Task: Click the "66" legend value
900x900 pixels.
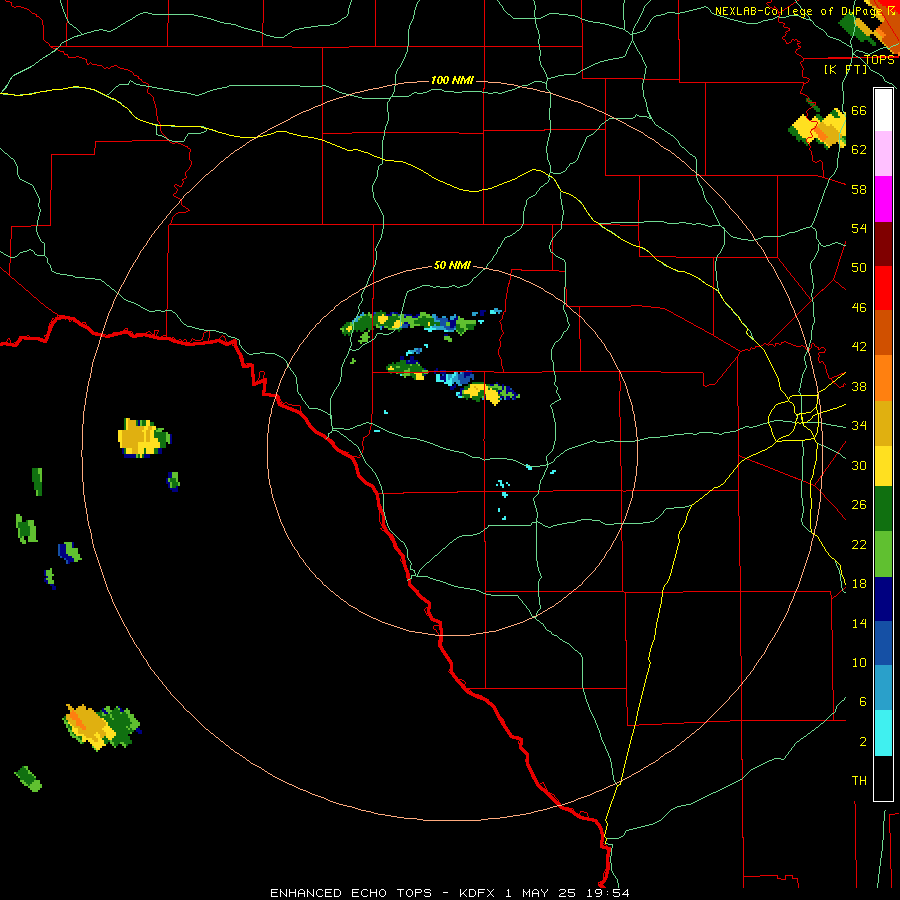Action: [859, 110]
